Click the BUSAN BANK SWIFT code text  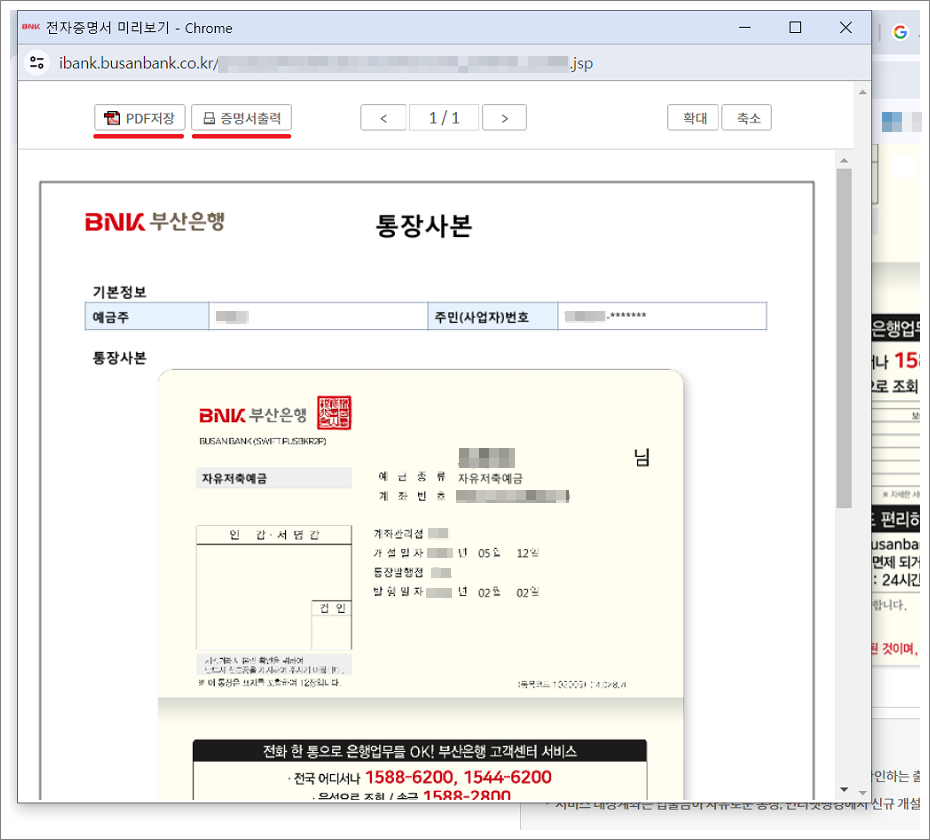pyautogui.click(x=263, y=441)
